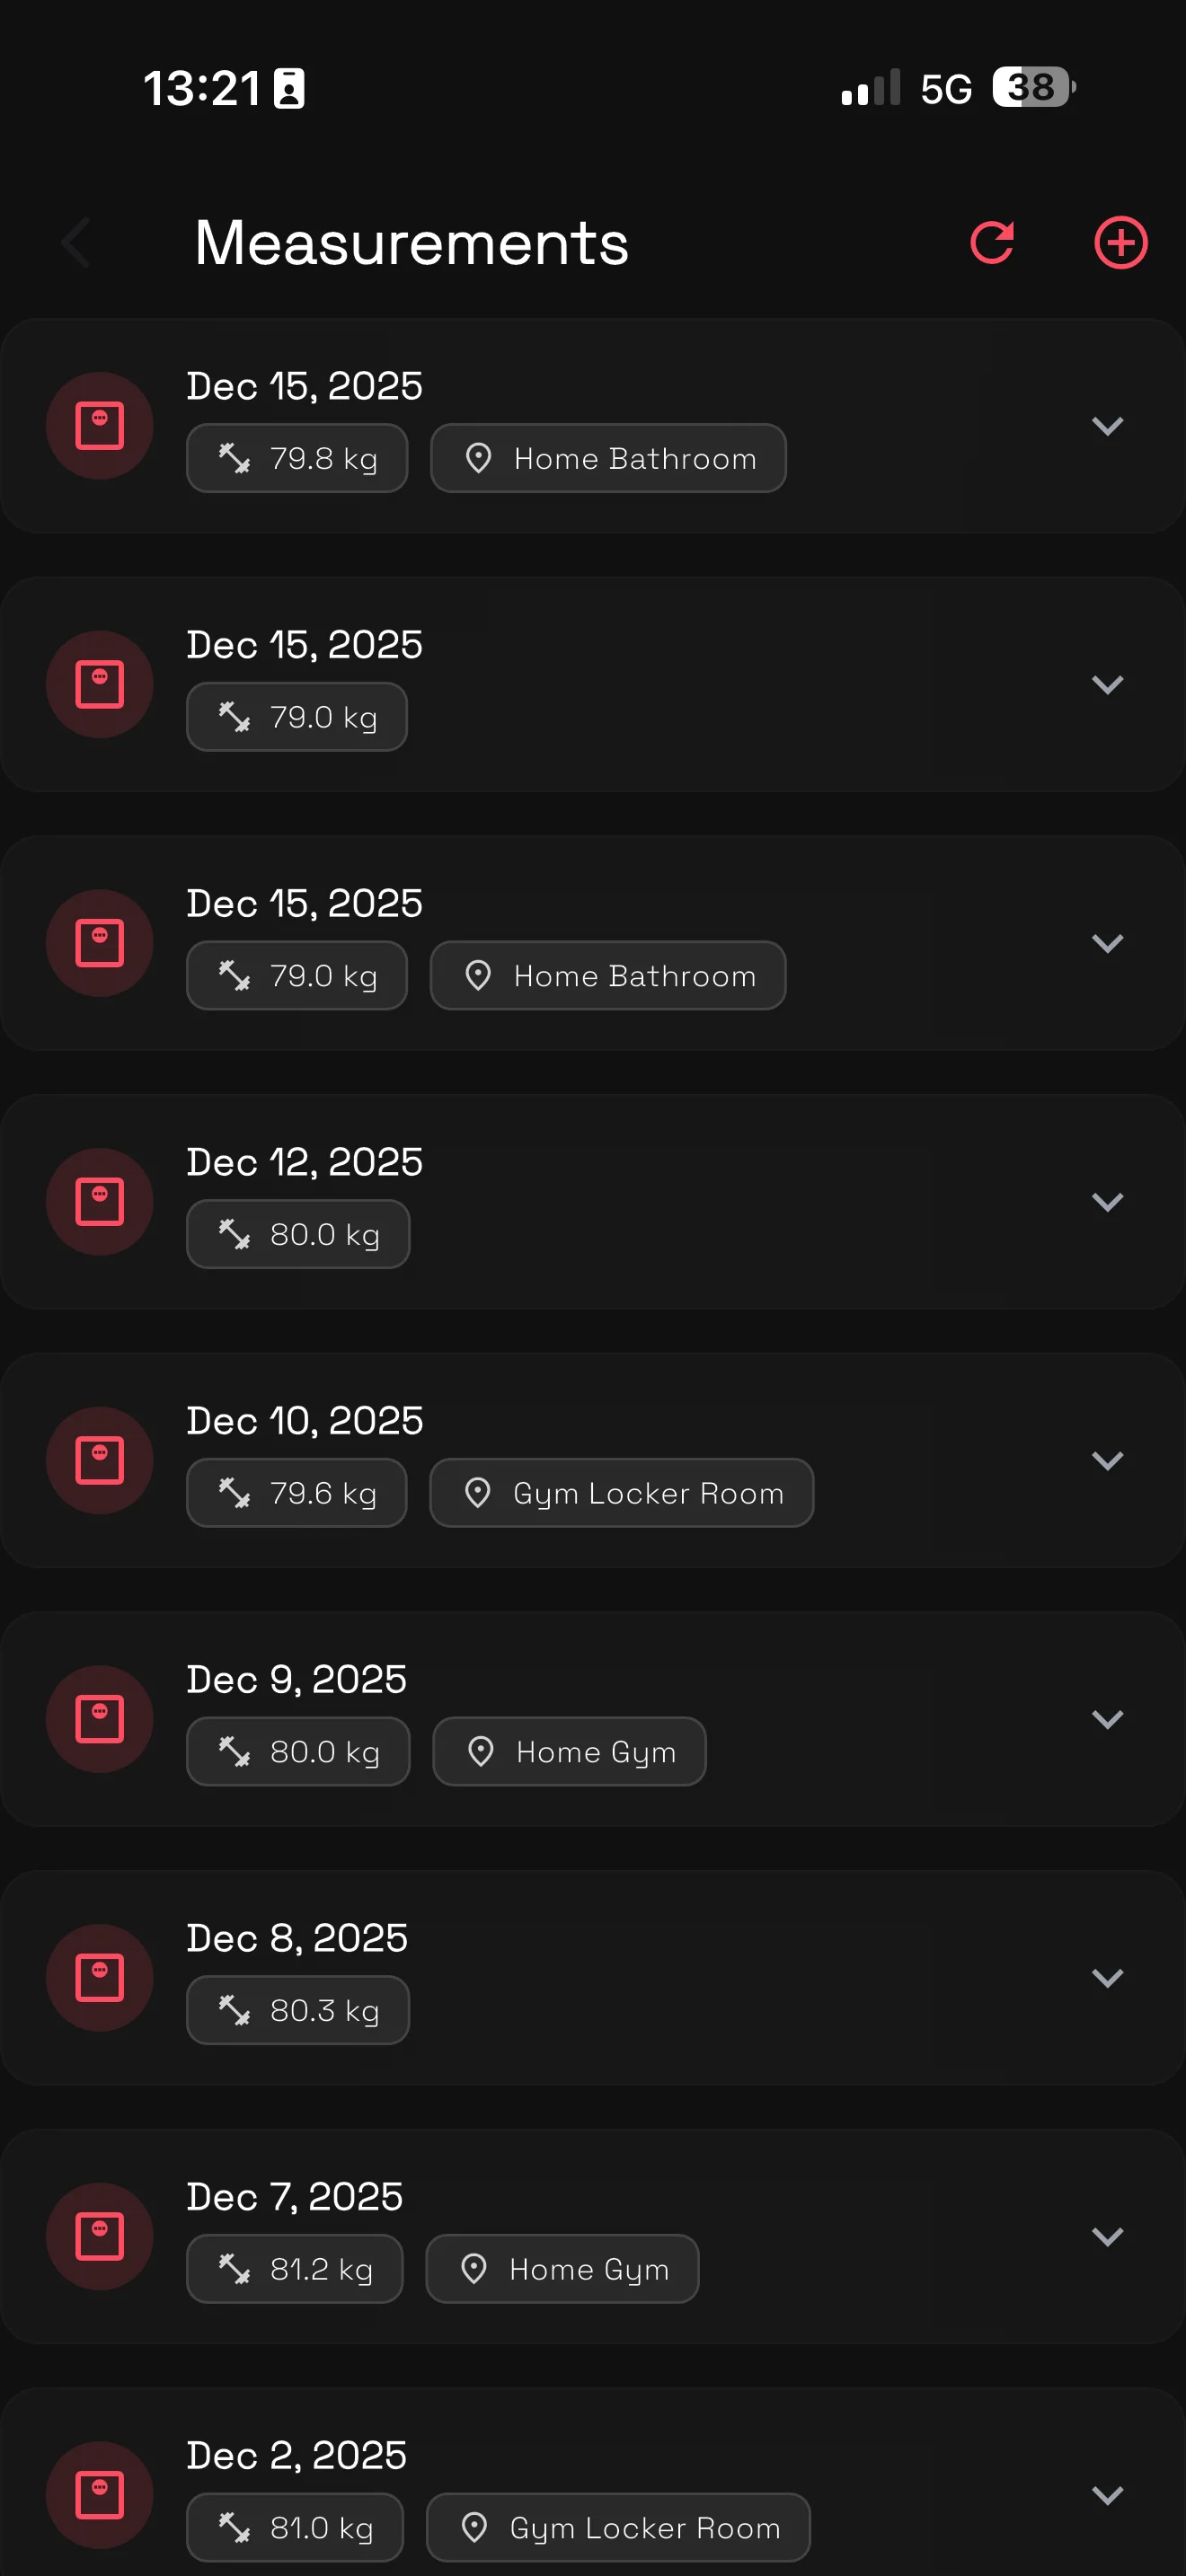Tap the 81.2 kg weight chip
This screenshot has height=2576, width=1186.
pos(295,2269)
